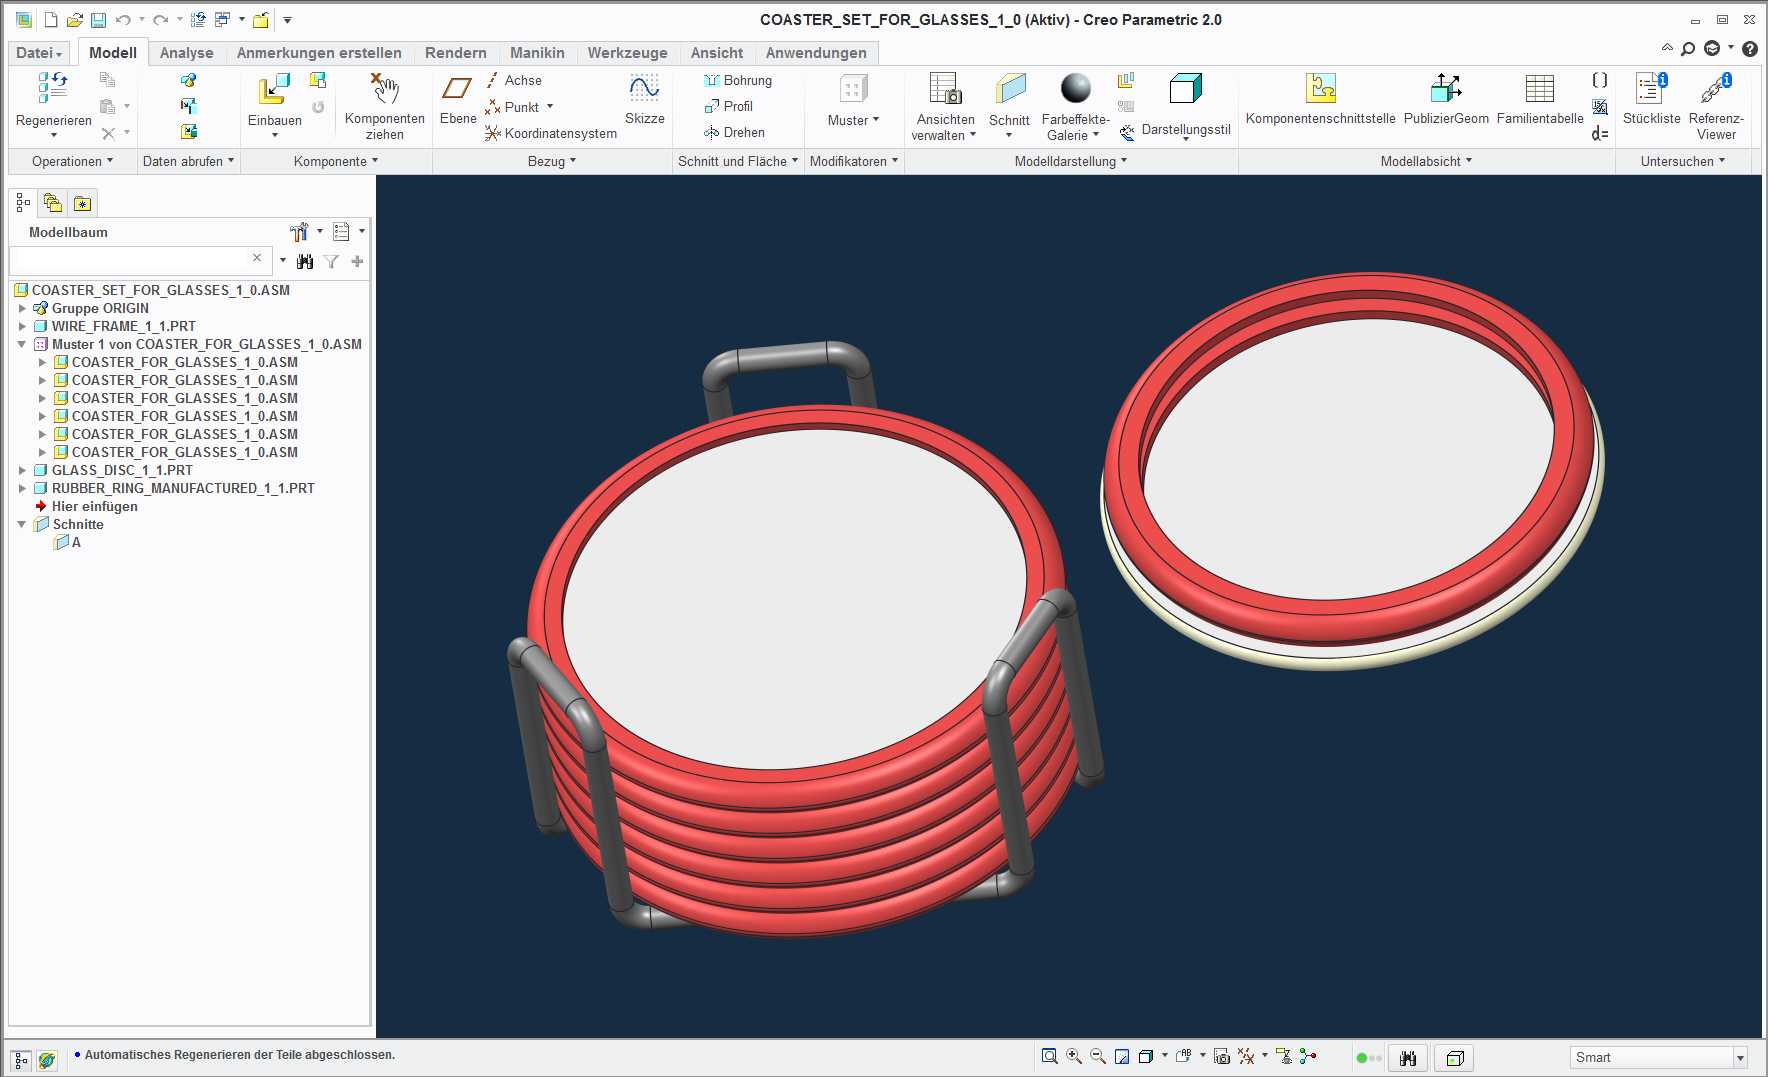Image resolution: width=1768 pixels, height=1077 pixels.
Task: Open the Bezug group dropdown
Action: coord(552,161)
